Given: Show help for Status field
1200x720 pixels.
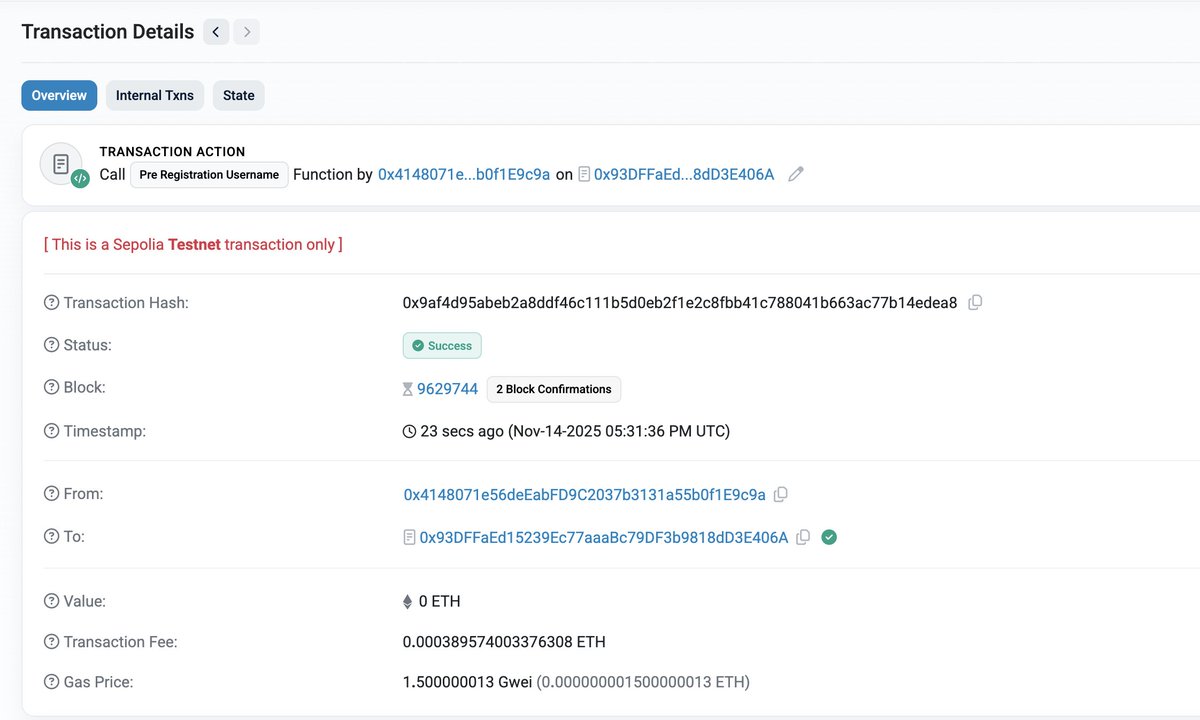Looking at the screenshot, I should pyautogui.click(x=52, y=345).
